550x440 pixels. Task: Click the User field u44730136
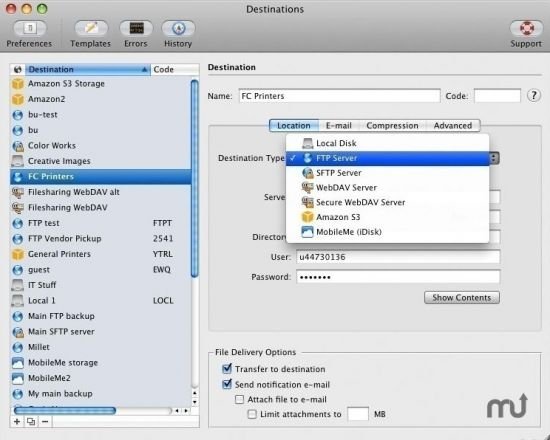pyautogui.click(x=398, y=257)
